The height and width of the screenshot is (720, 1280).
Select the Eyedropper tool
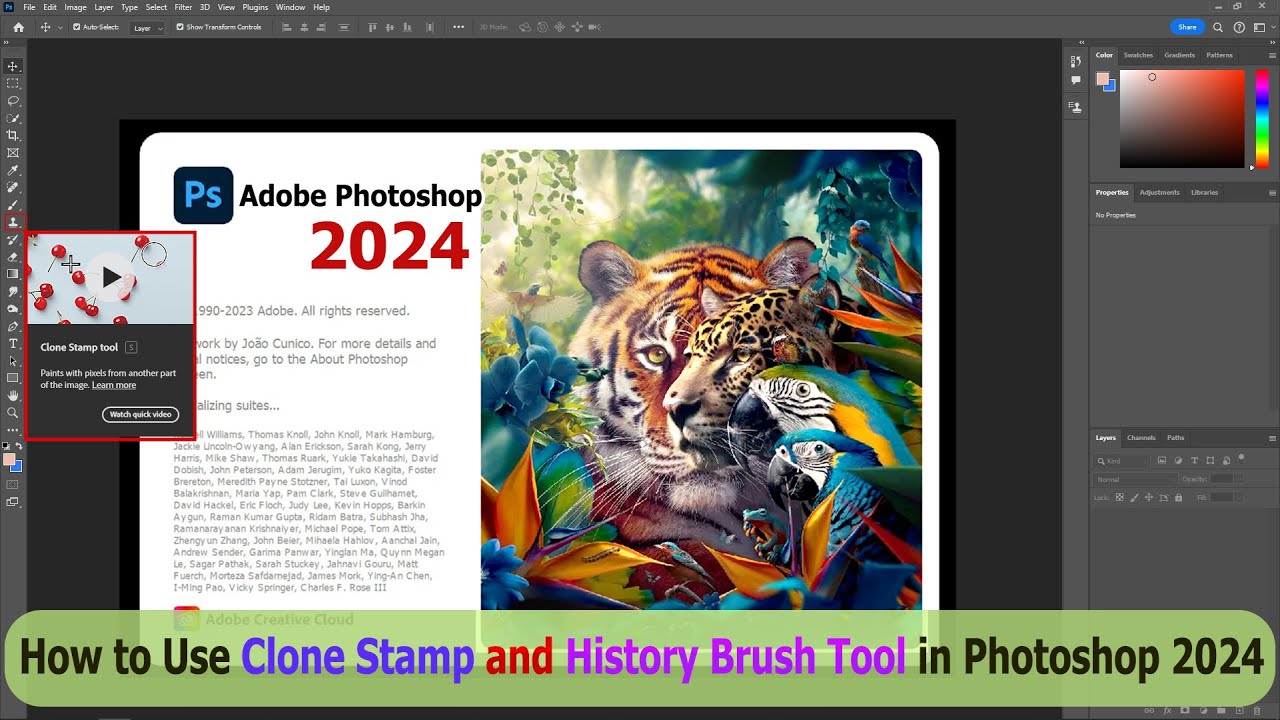pyautogui.click(x=13, y=170)
